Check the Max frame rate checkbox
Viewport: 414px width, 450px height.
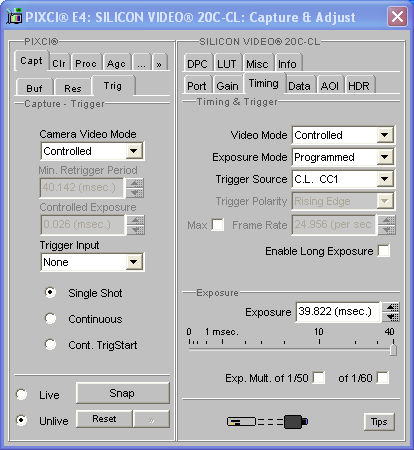218,225
